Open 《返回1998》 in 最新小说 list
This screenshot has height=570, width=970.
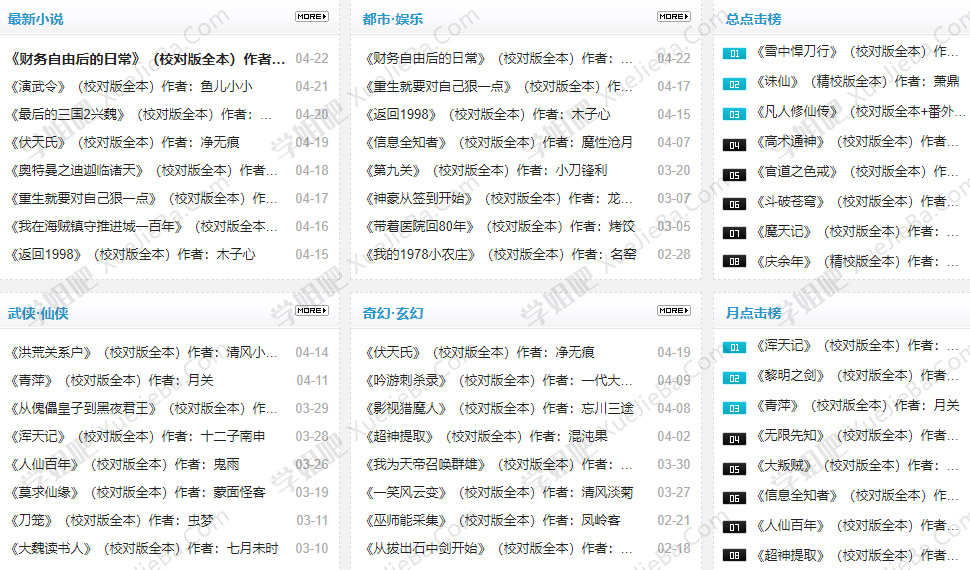coord(132,254)
